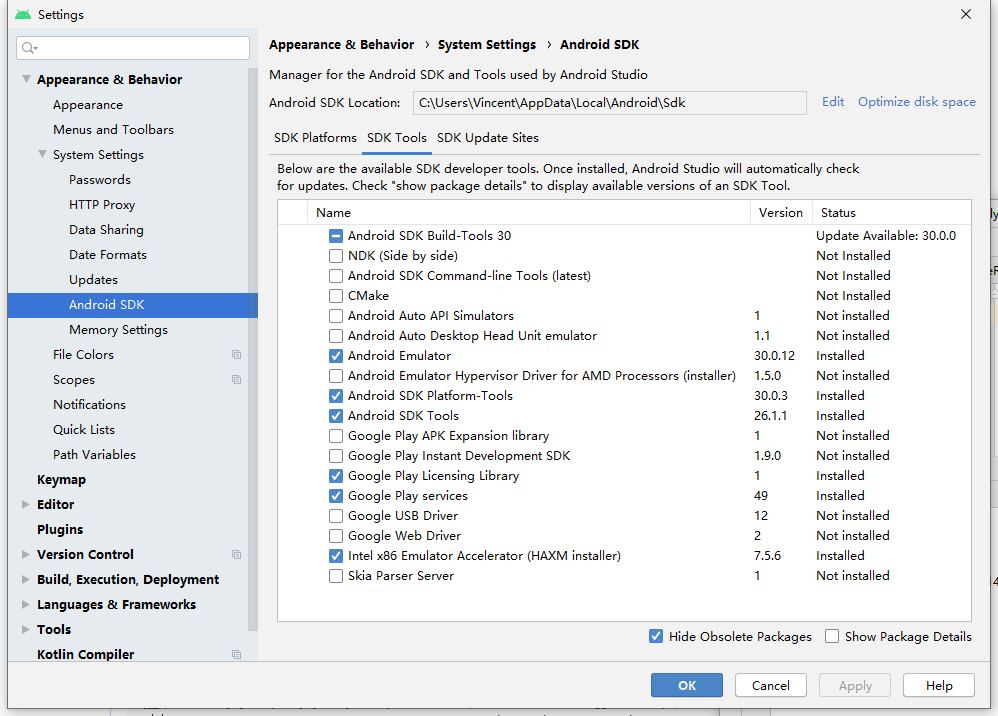Click the project-level icon beside Version Control

[236, 555]
